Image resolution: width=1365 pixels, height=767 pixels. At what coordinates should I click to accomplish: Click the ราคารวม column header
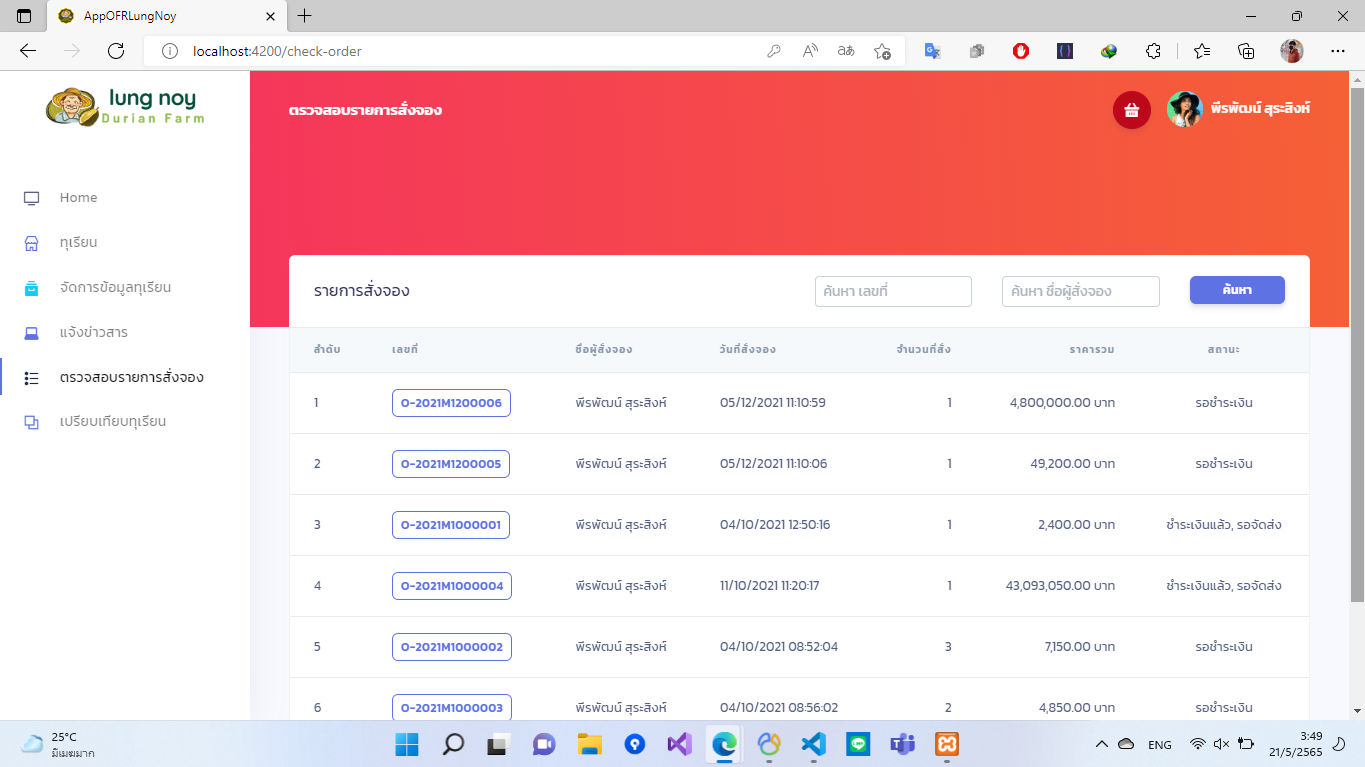(1092, 350)
